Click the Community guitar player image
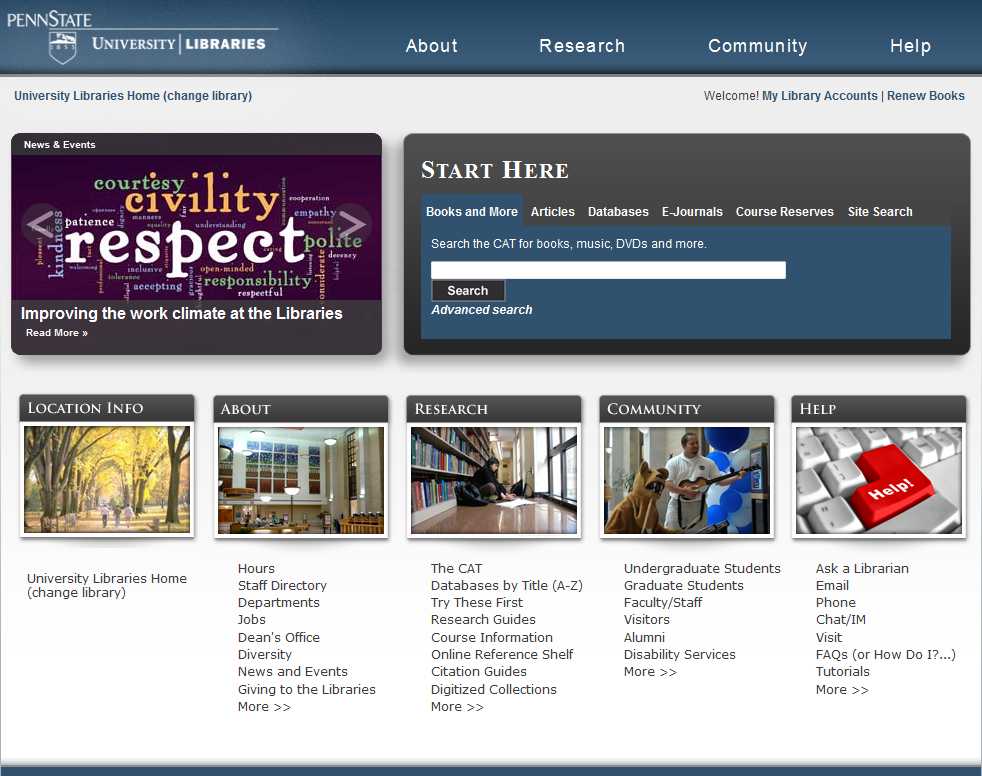982x776 pixels. click(x=686, y=480)
